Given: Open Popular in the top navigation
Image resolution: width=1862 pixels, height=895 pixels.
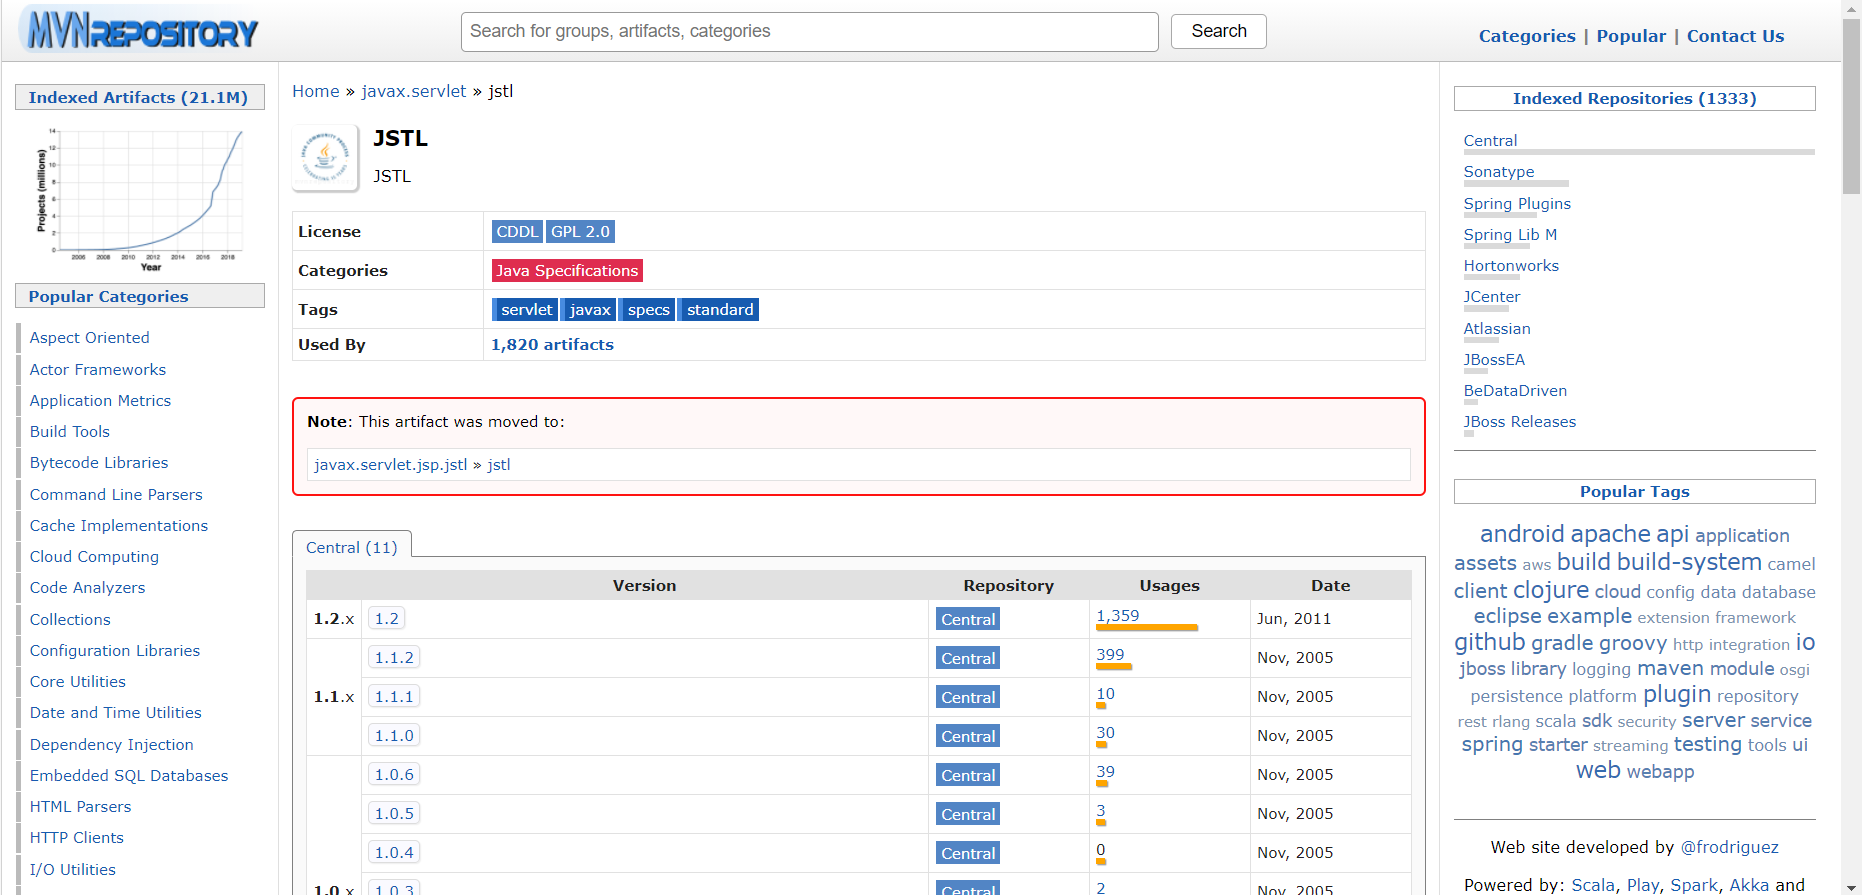Looking at the screenshot, I should (1630, 36).
